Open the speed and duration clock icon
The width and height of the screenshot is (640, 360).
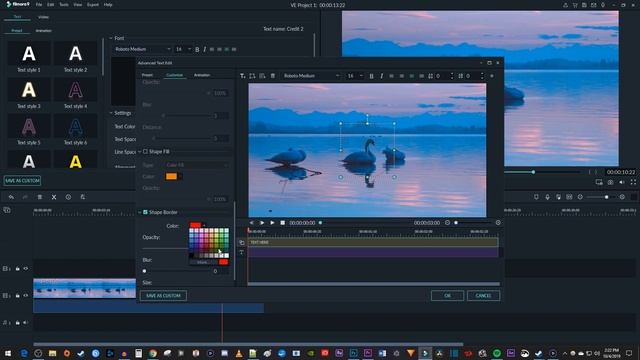pyautogui.click(x=68, y=197)
